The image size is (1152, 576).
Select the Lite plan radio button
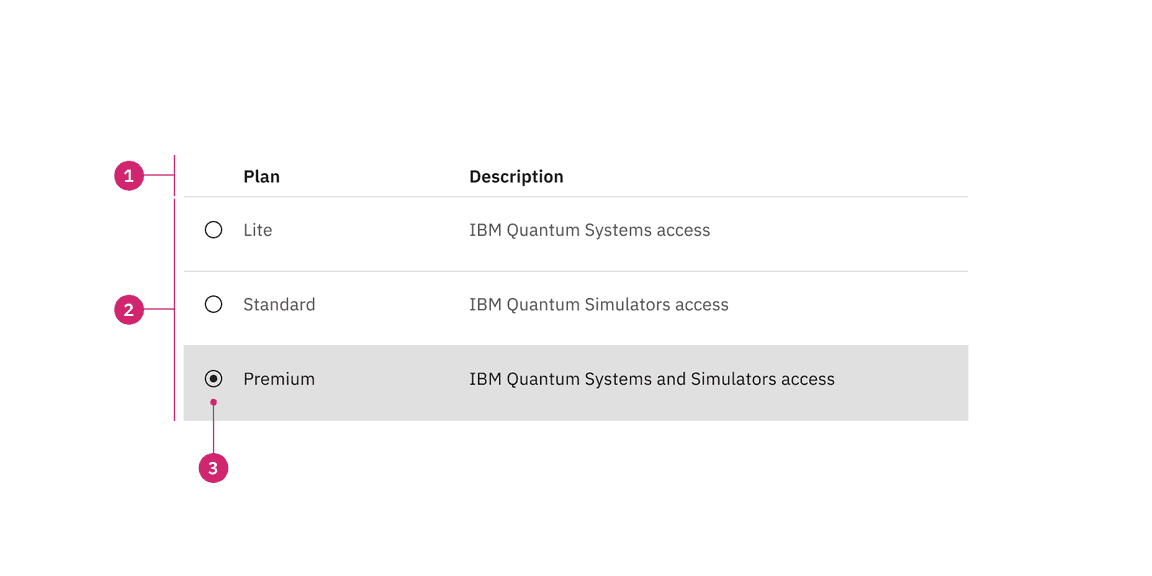[x=213, y=229]
